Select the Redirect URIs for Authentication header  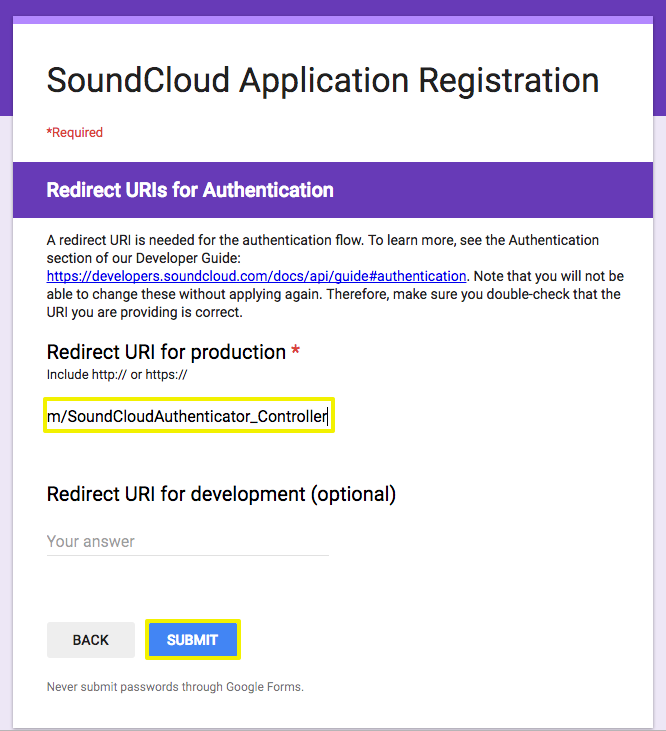click(190, 190)
